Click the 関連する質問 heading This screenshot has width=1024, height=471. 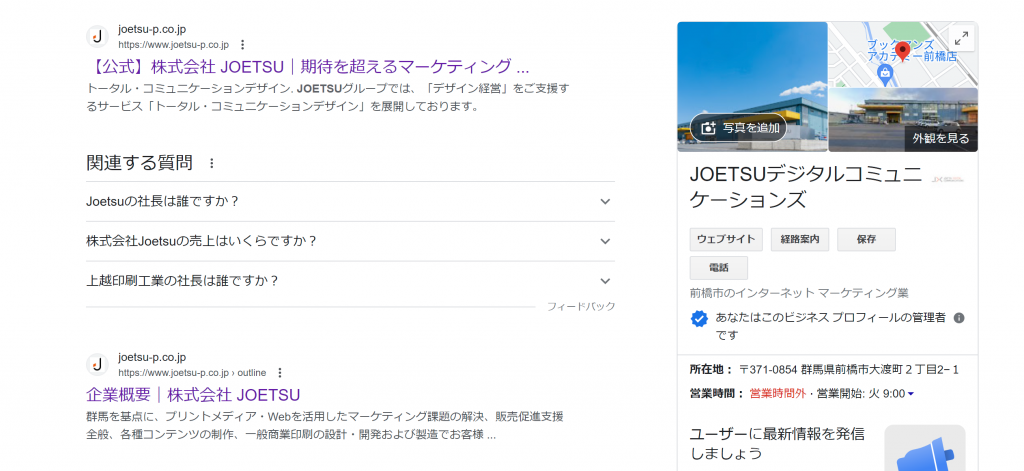click(140, 163)
